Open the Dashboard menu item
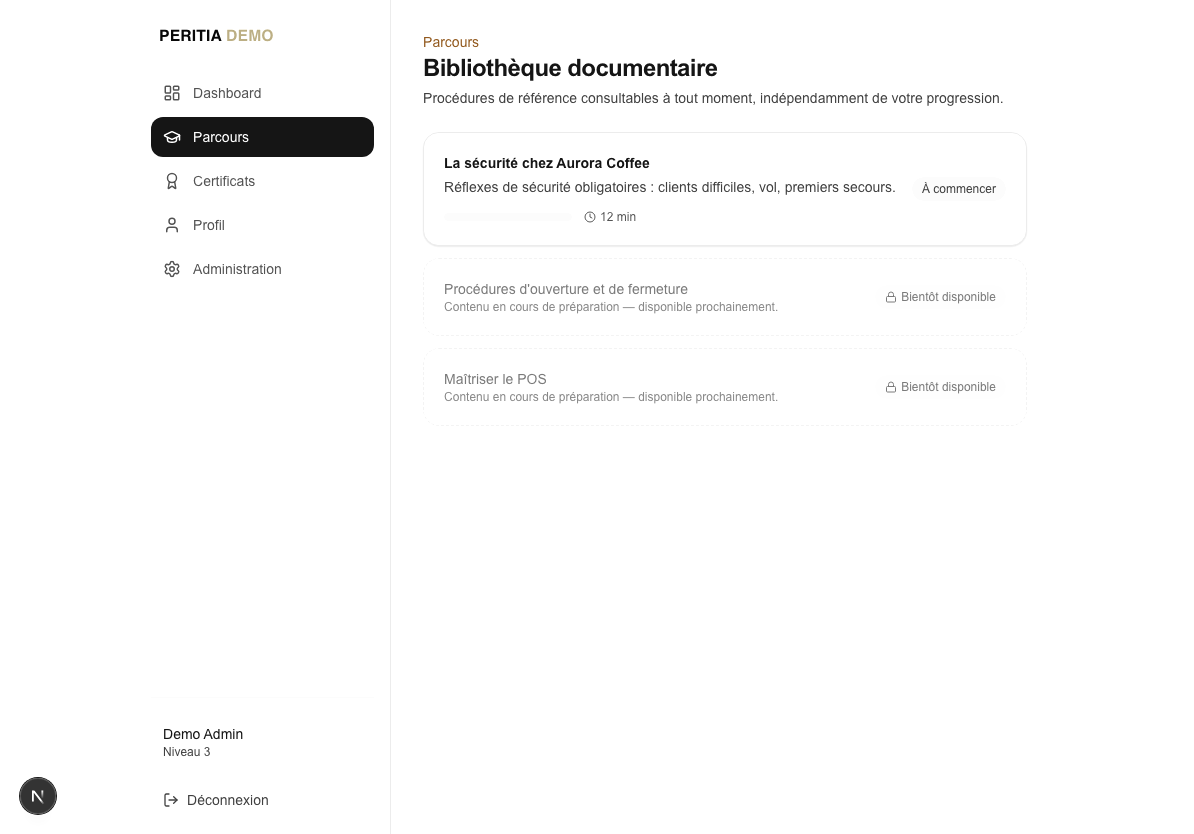 tap(262, 93)
